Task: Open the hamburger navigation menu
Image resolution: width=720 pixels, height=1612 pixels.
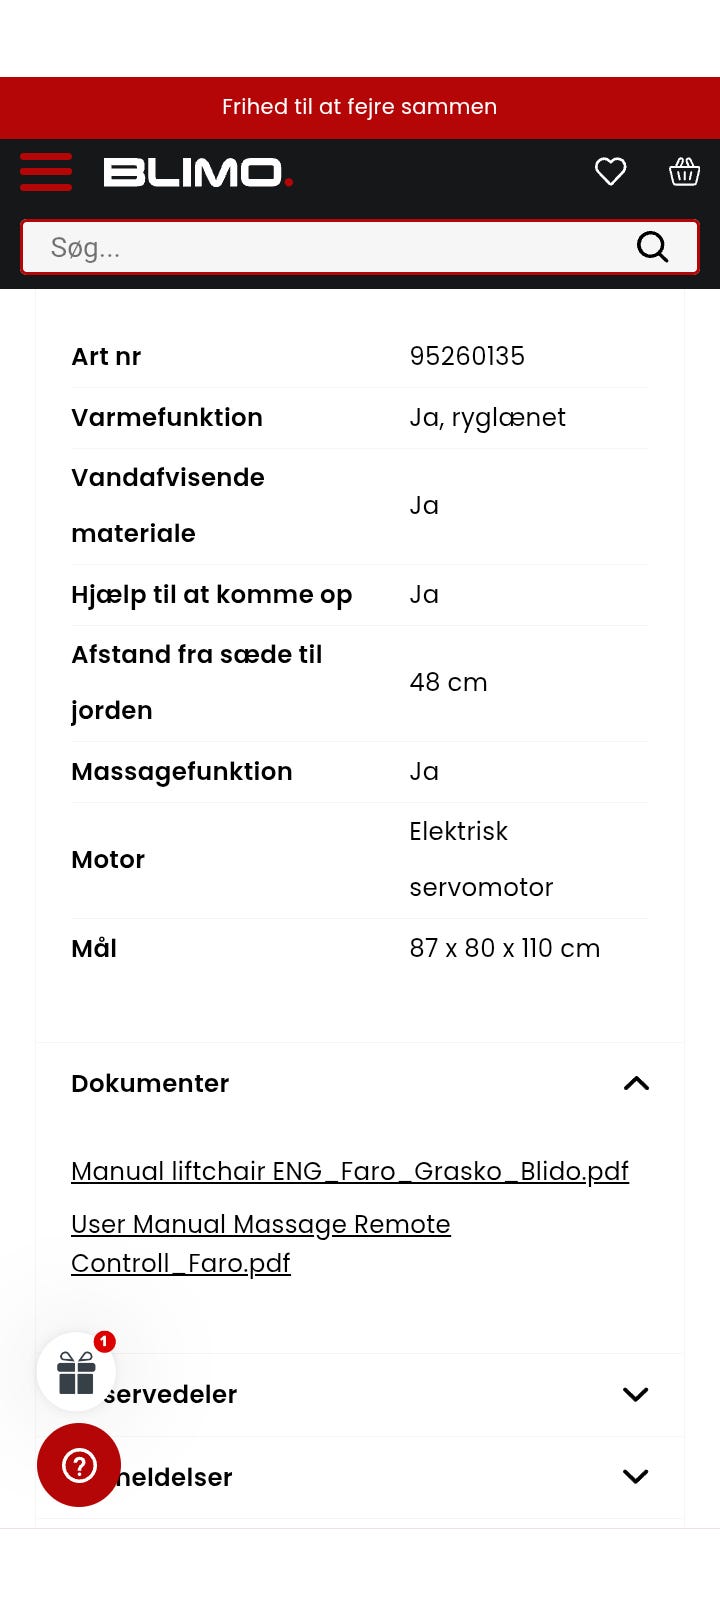Action: click(46, 172)
